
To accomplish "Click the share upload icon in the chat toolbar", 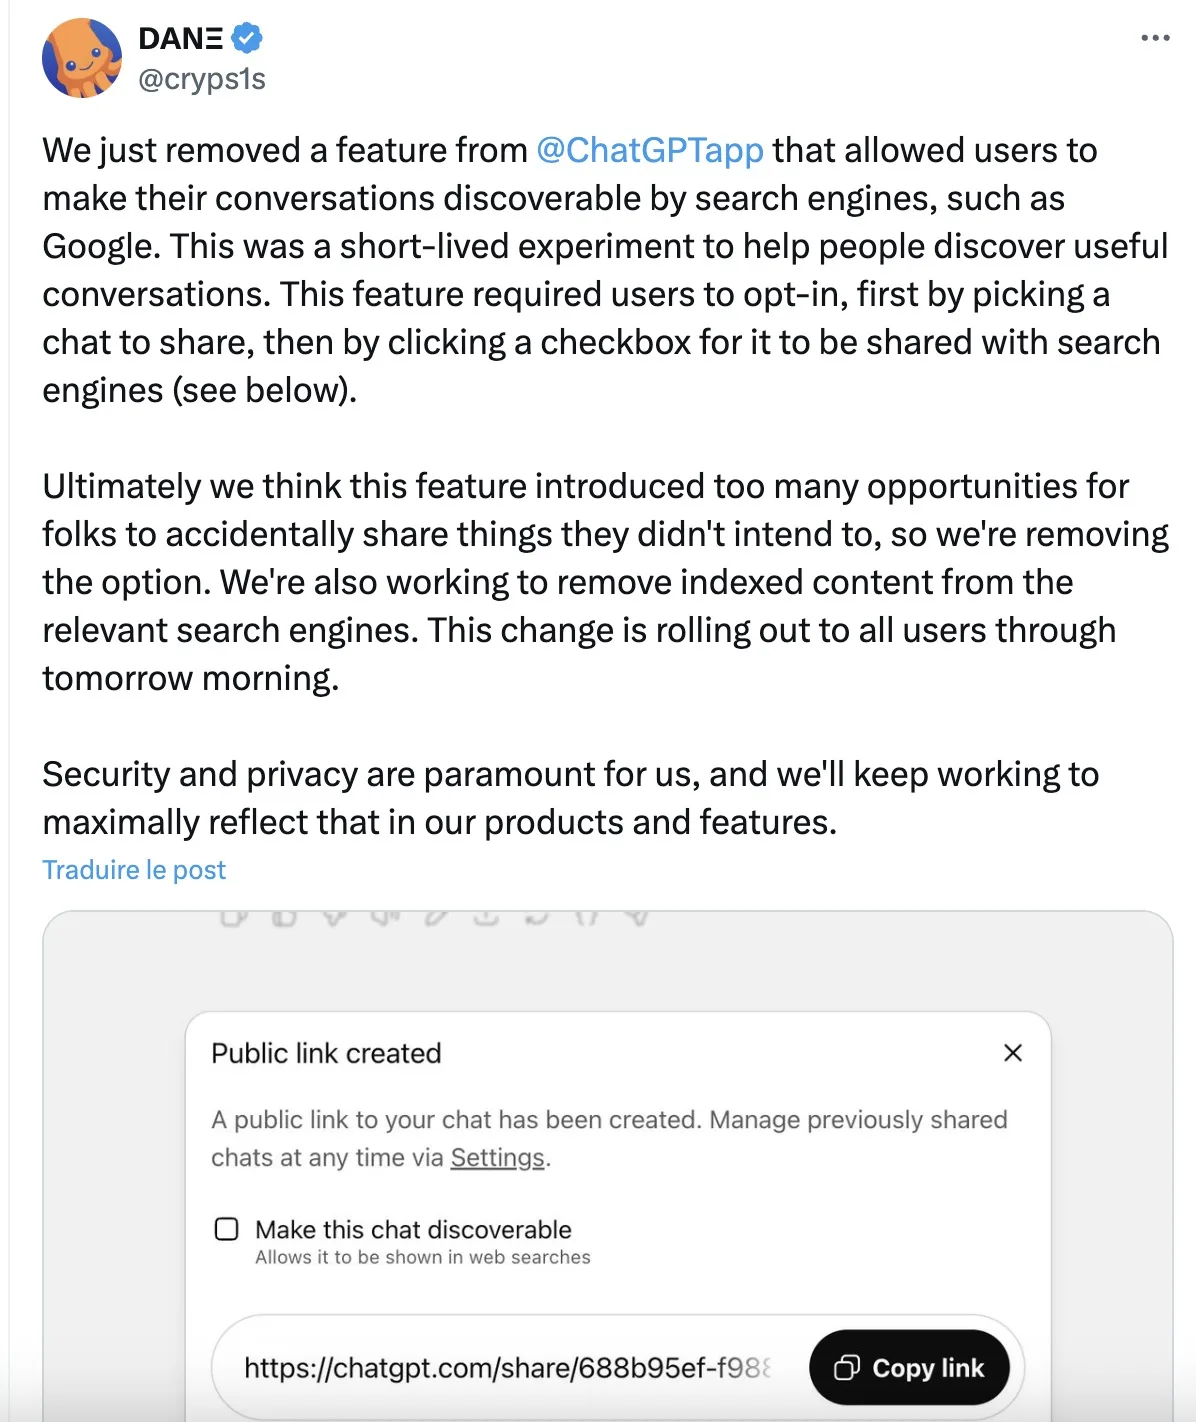I will (486, 916).
